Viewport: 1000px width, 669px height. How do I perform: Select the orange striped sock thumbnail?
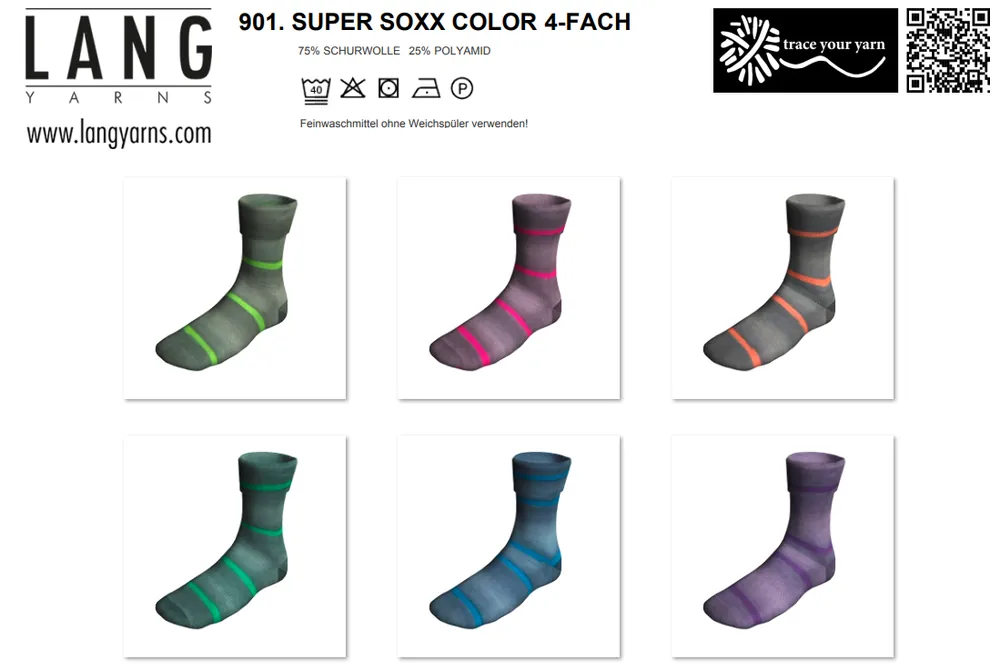(783, 288)
